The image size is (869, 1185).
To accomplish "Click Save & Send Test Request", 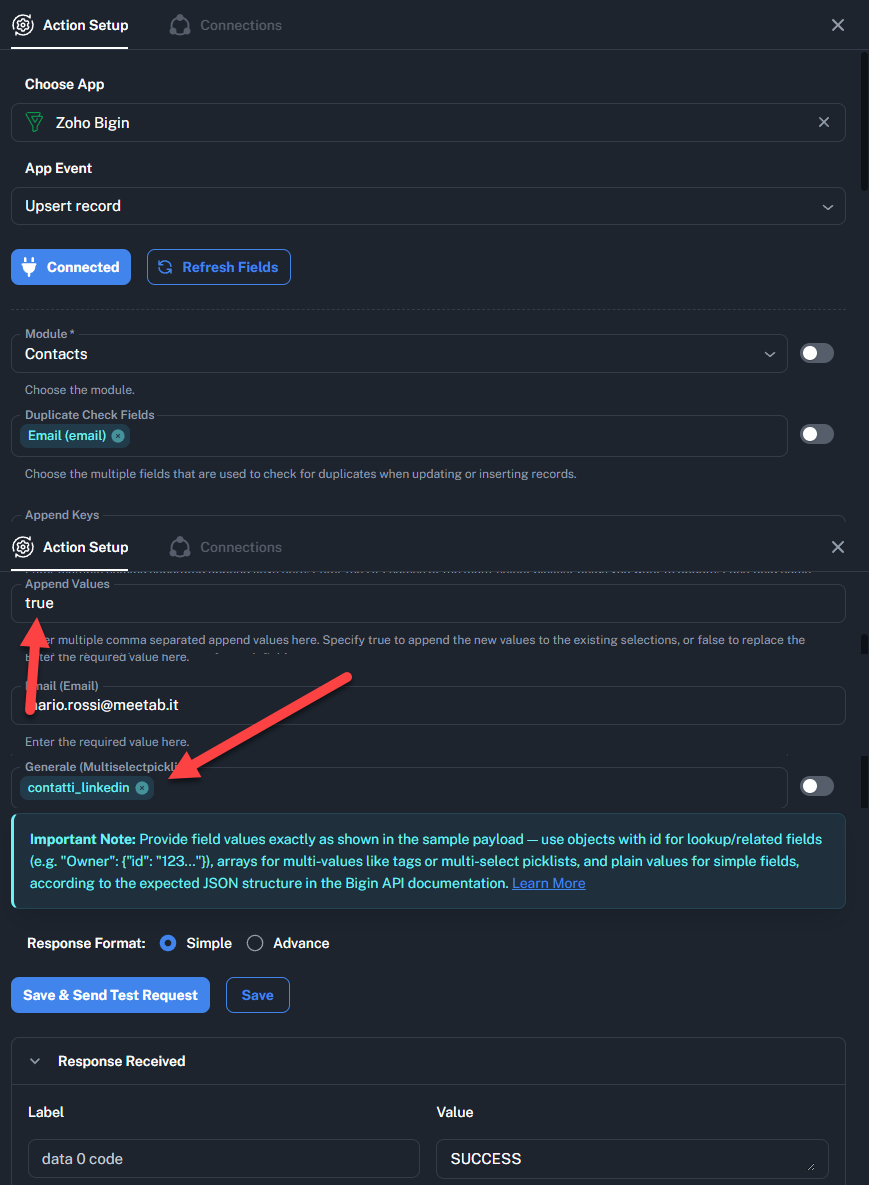I will click(x=110, y=995).
